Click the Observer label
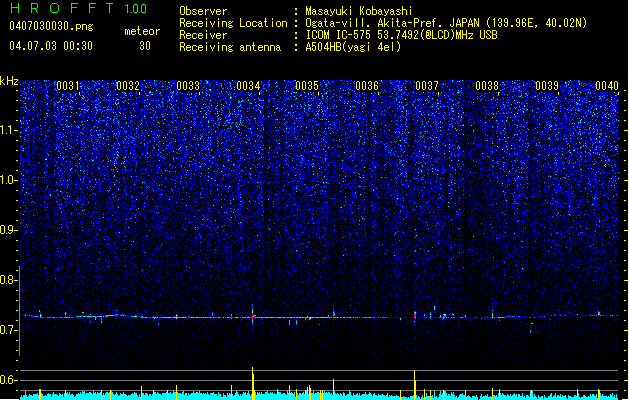Viewport: 629px width, 400px height. [x=203, y=11]
